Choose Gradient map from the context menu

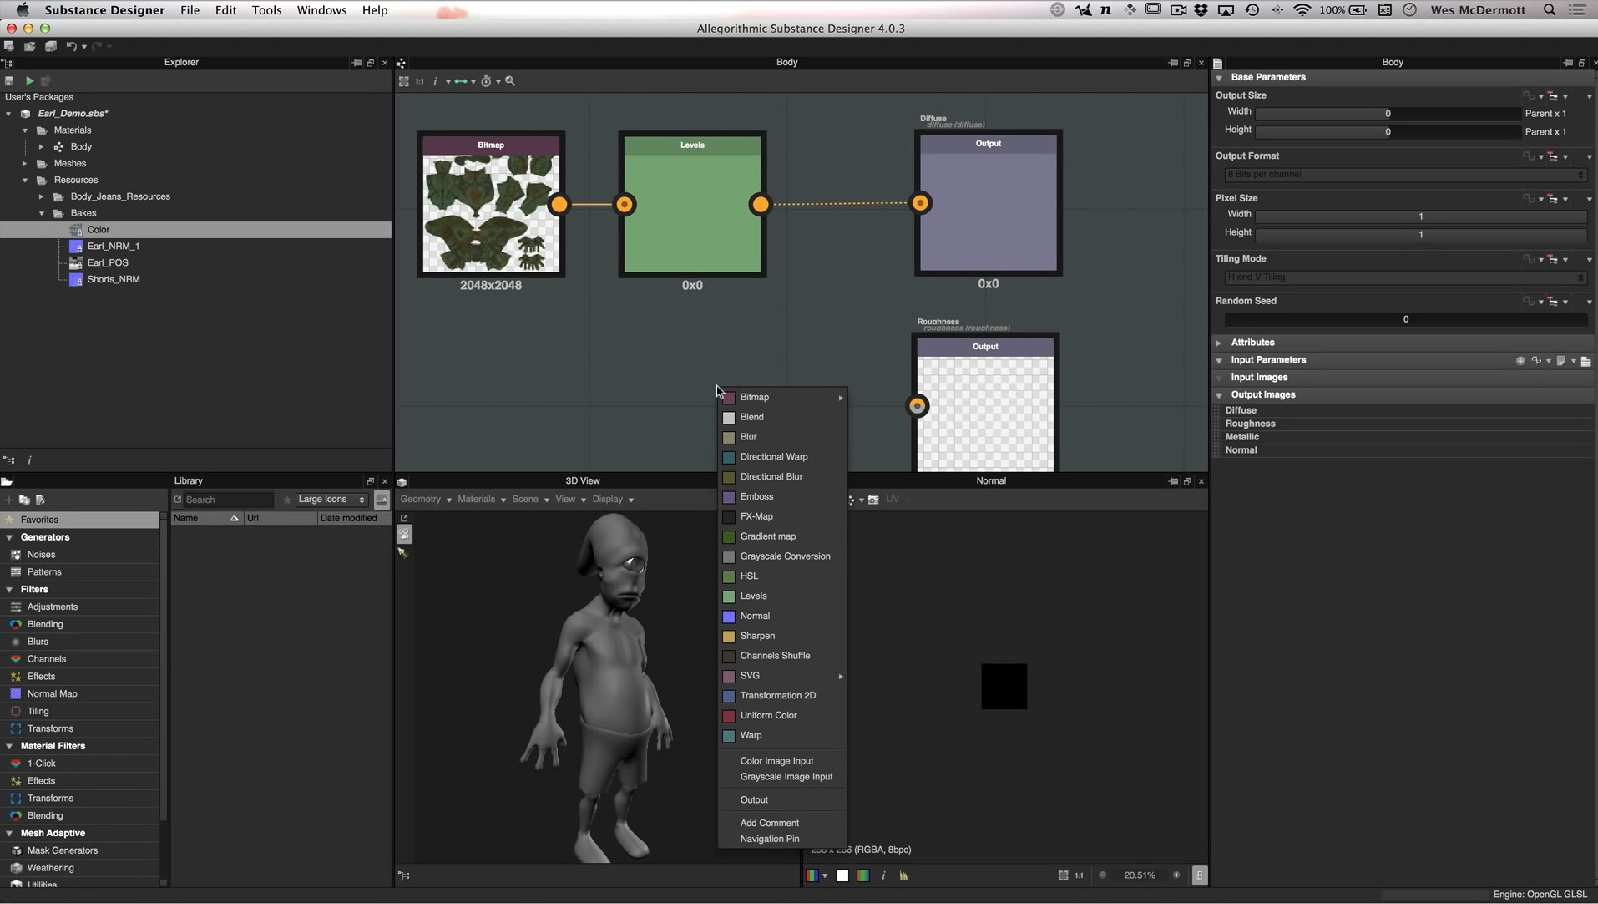[767, 536]
